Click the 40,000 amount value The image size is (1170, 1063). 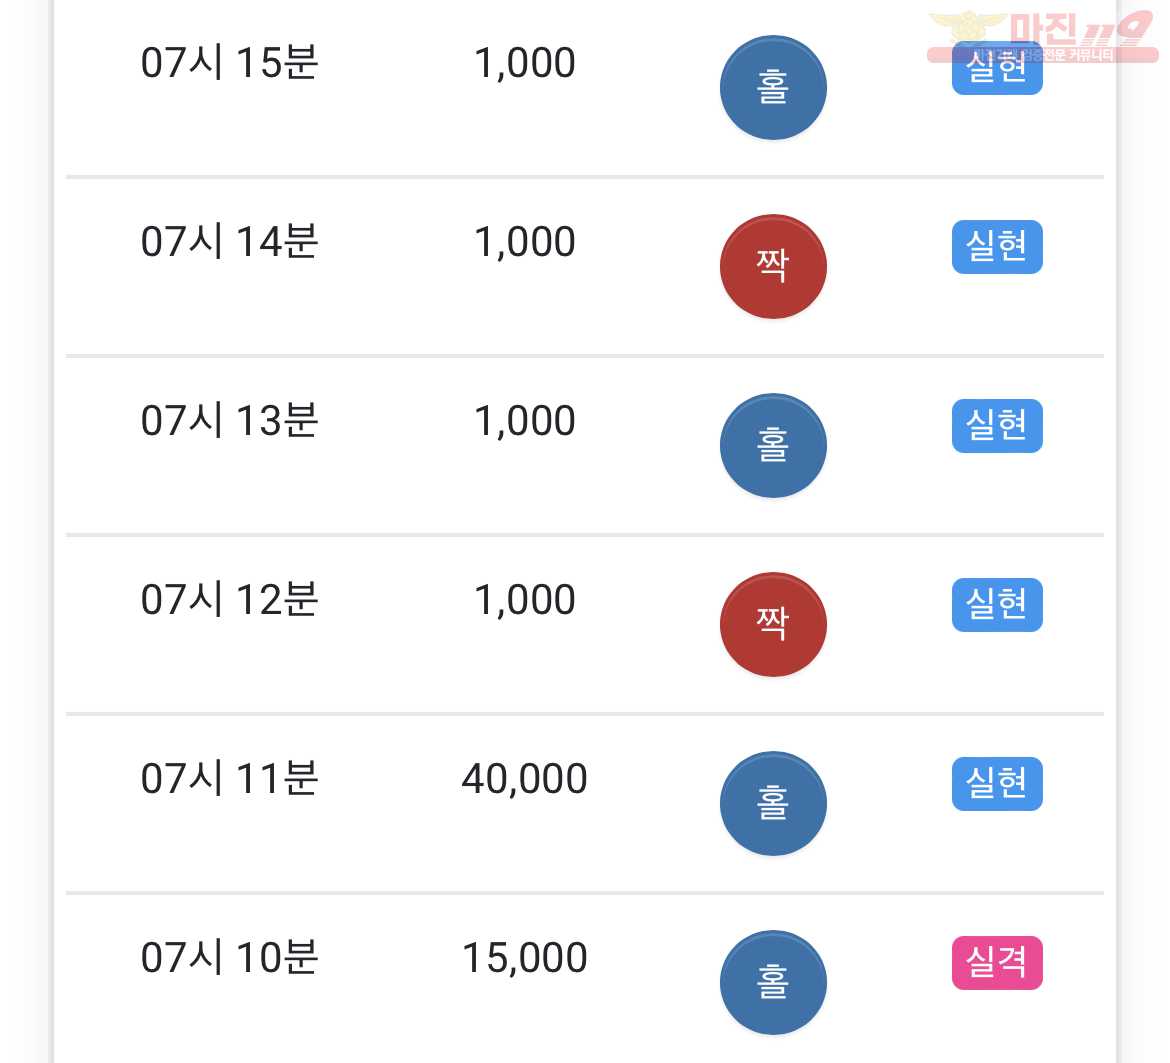click(525, 780)
